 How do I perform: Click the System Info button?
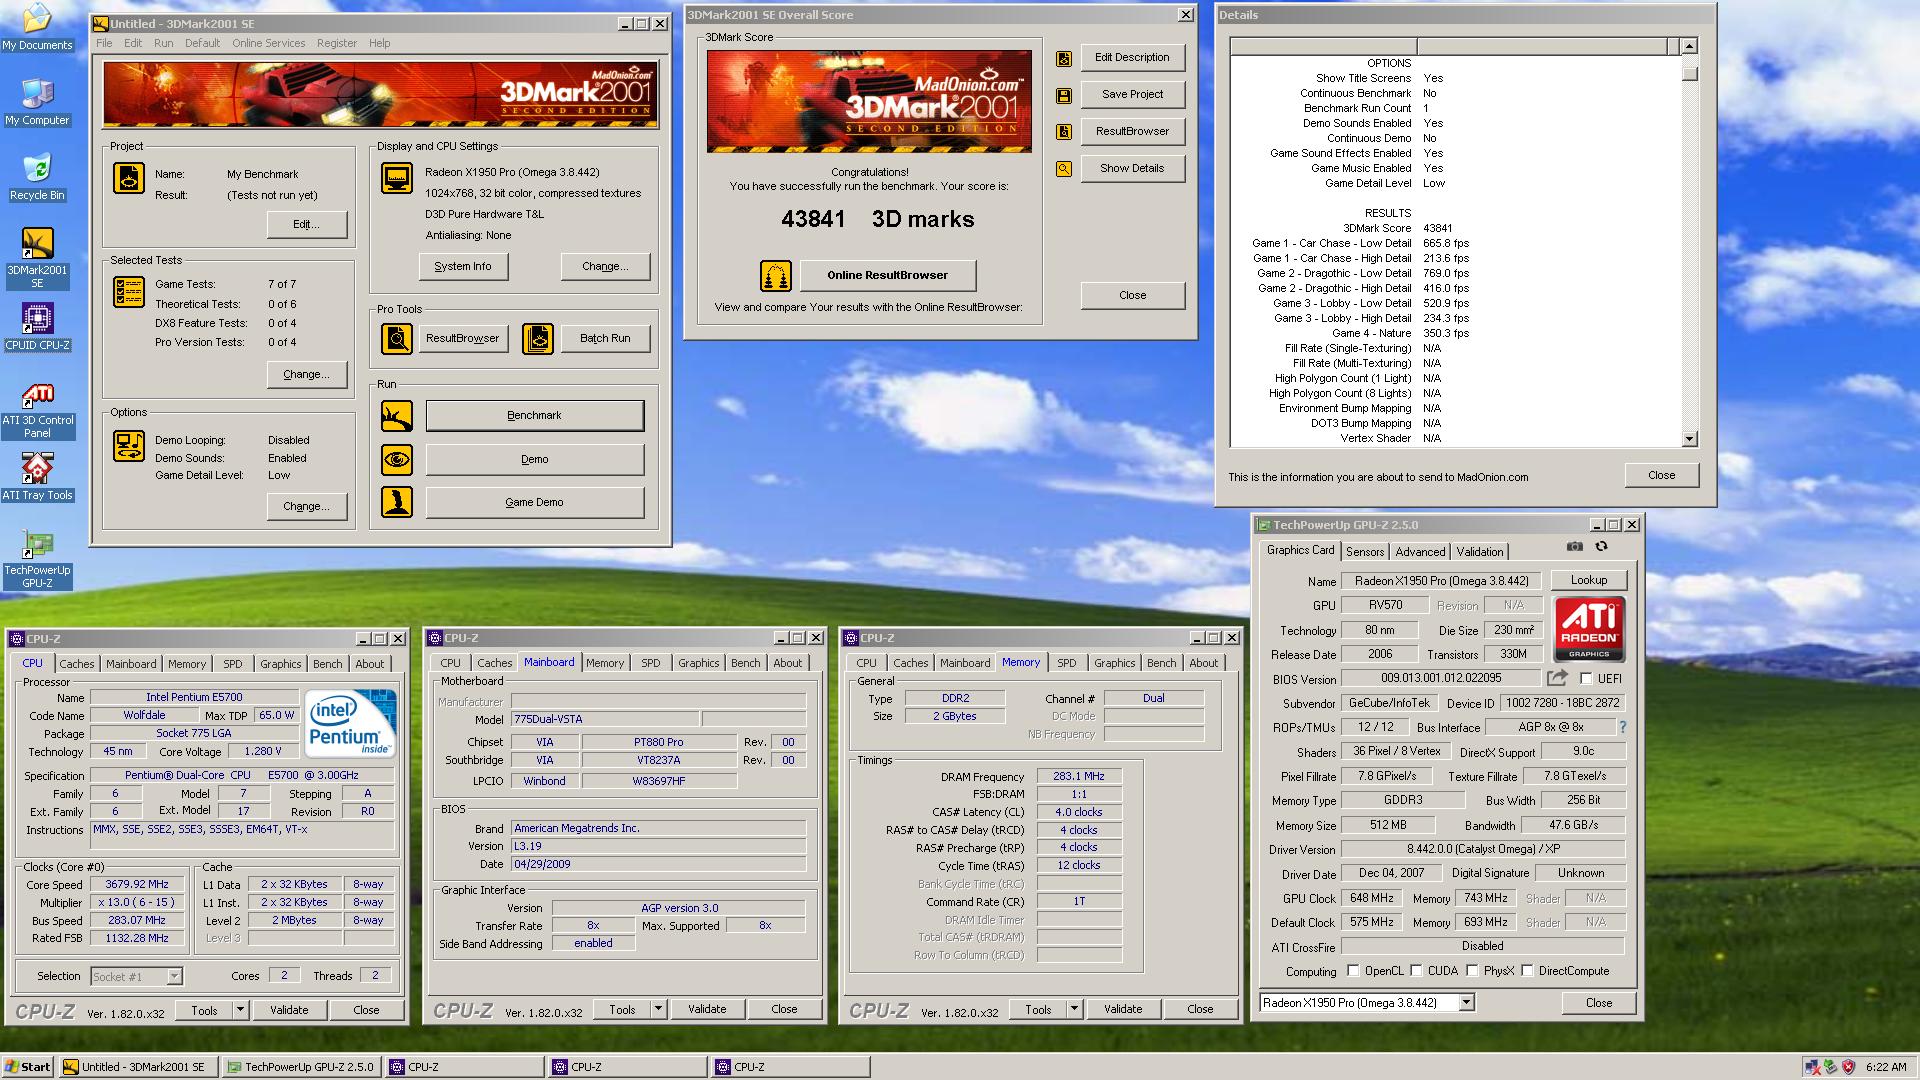click(x=462, y=267)
